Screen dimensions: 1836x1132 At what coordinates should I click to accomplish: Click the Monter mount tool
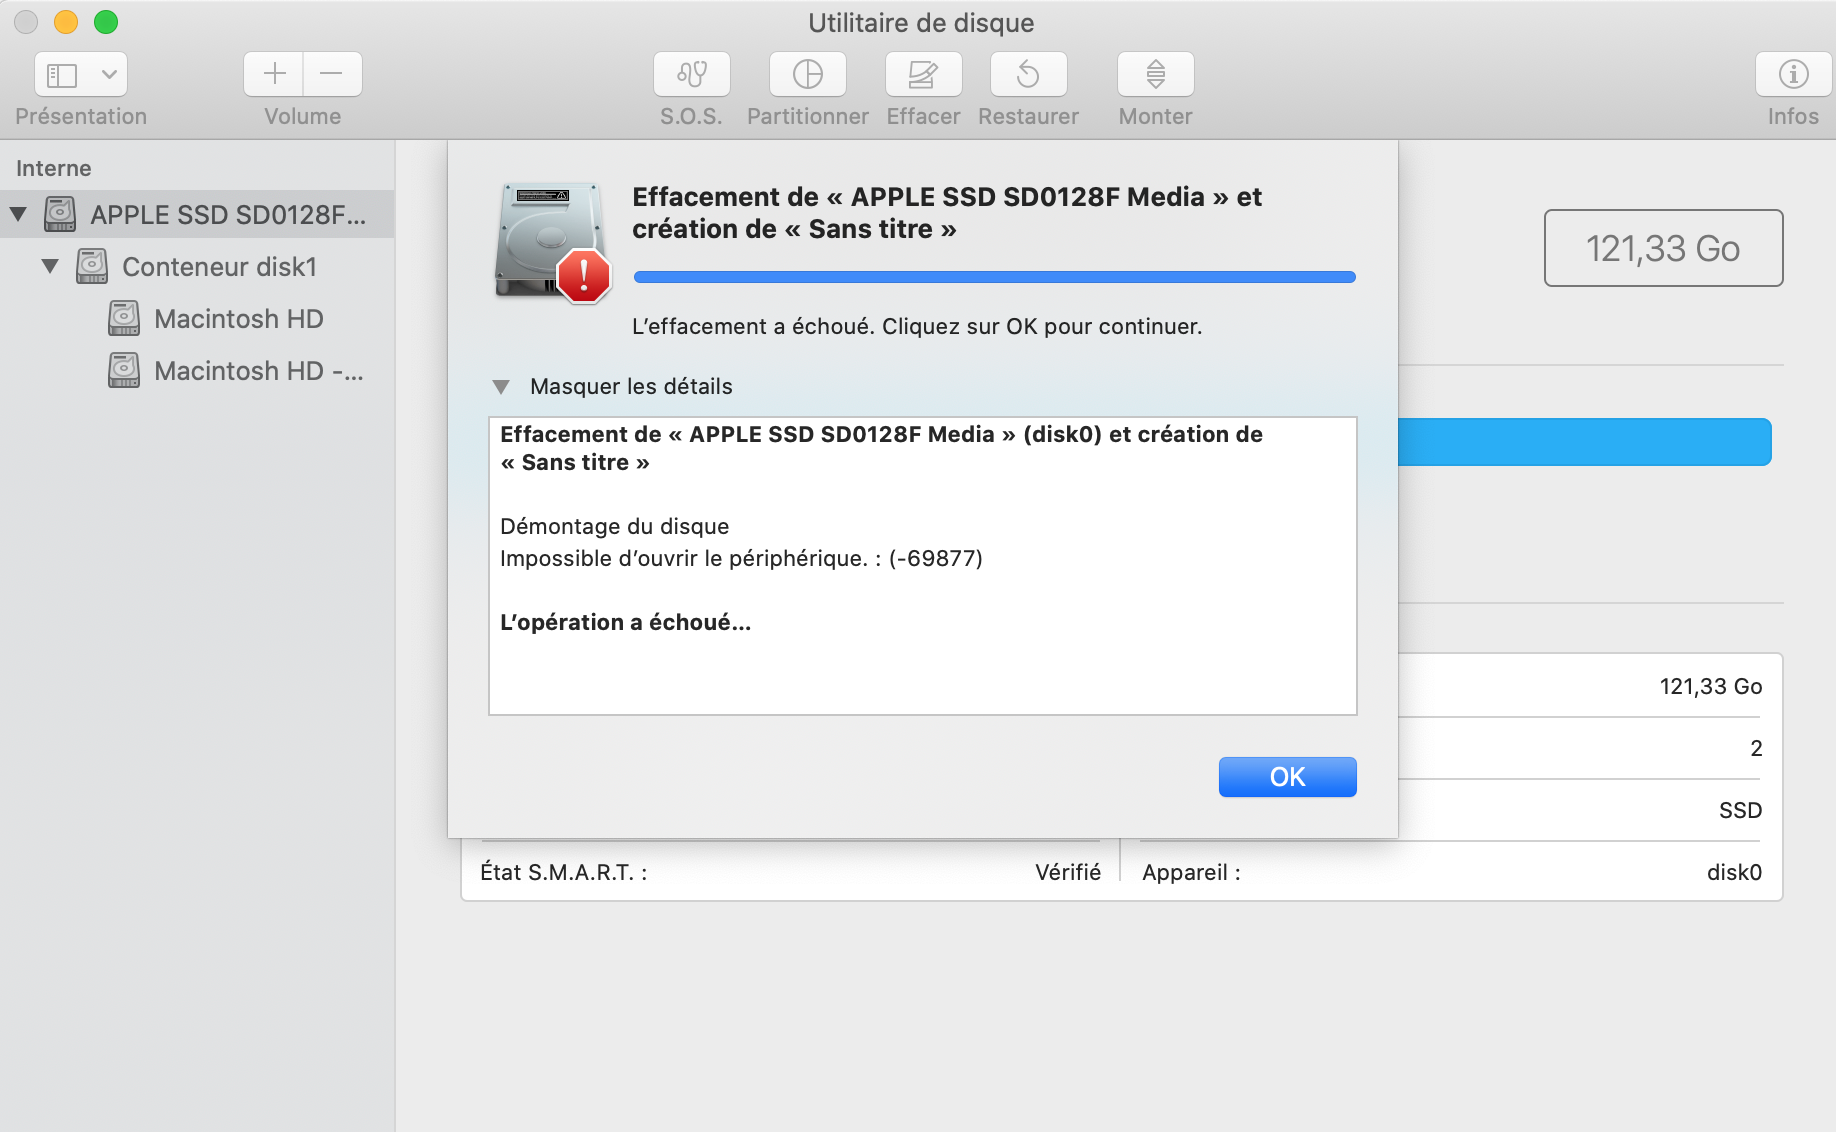(1155, 74)
